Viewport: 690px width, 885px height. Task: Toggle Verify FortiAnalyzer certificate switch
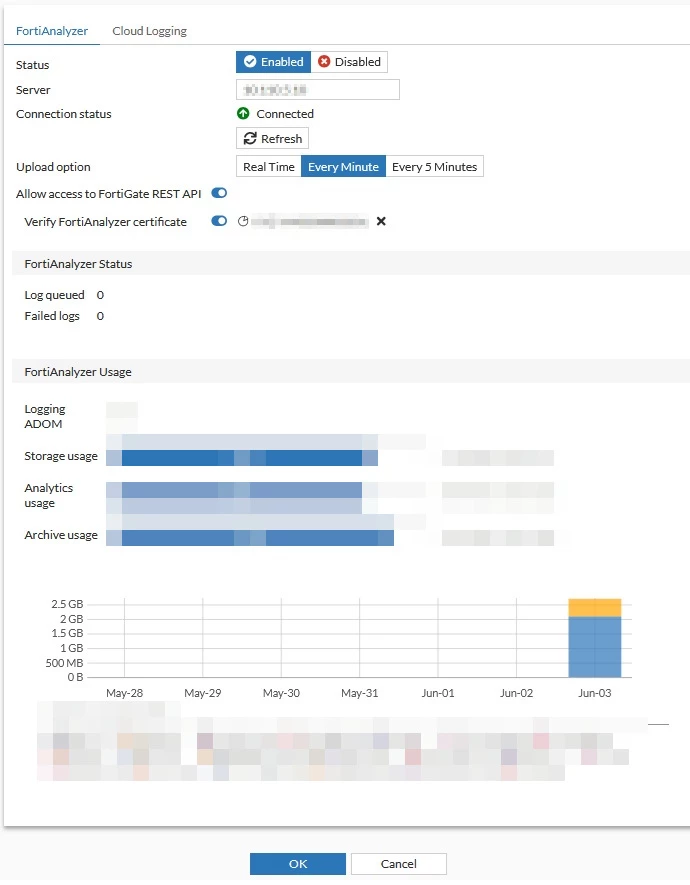point(219,221)
